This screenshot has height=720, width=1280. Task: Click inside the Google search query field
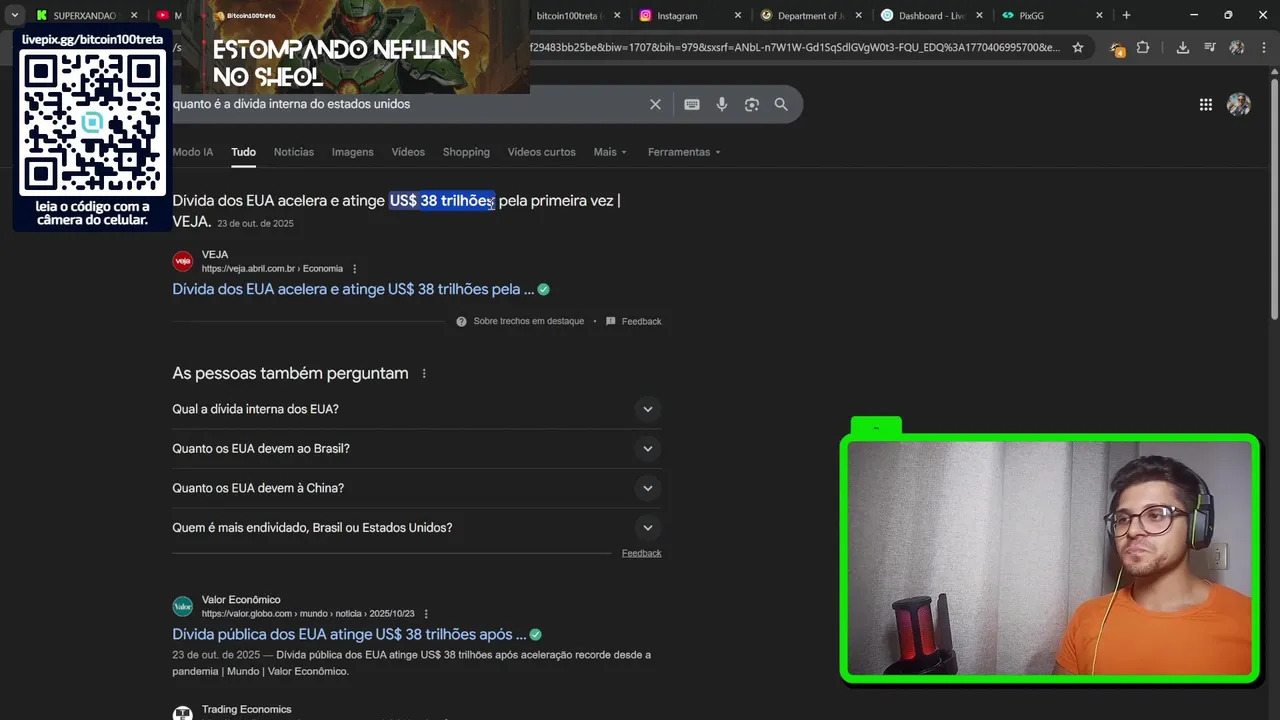coord(405,104)
